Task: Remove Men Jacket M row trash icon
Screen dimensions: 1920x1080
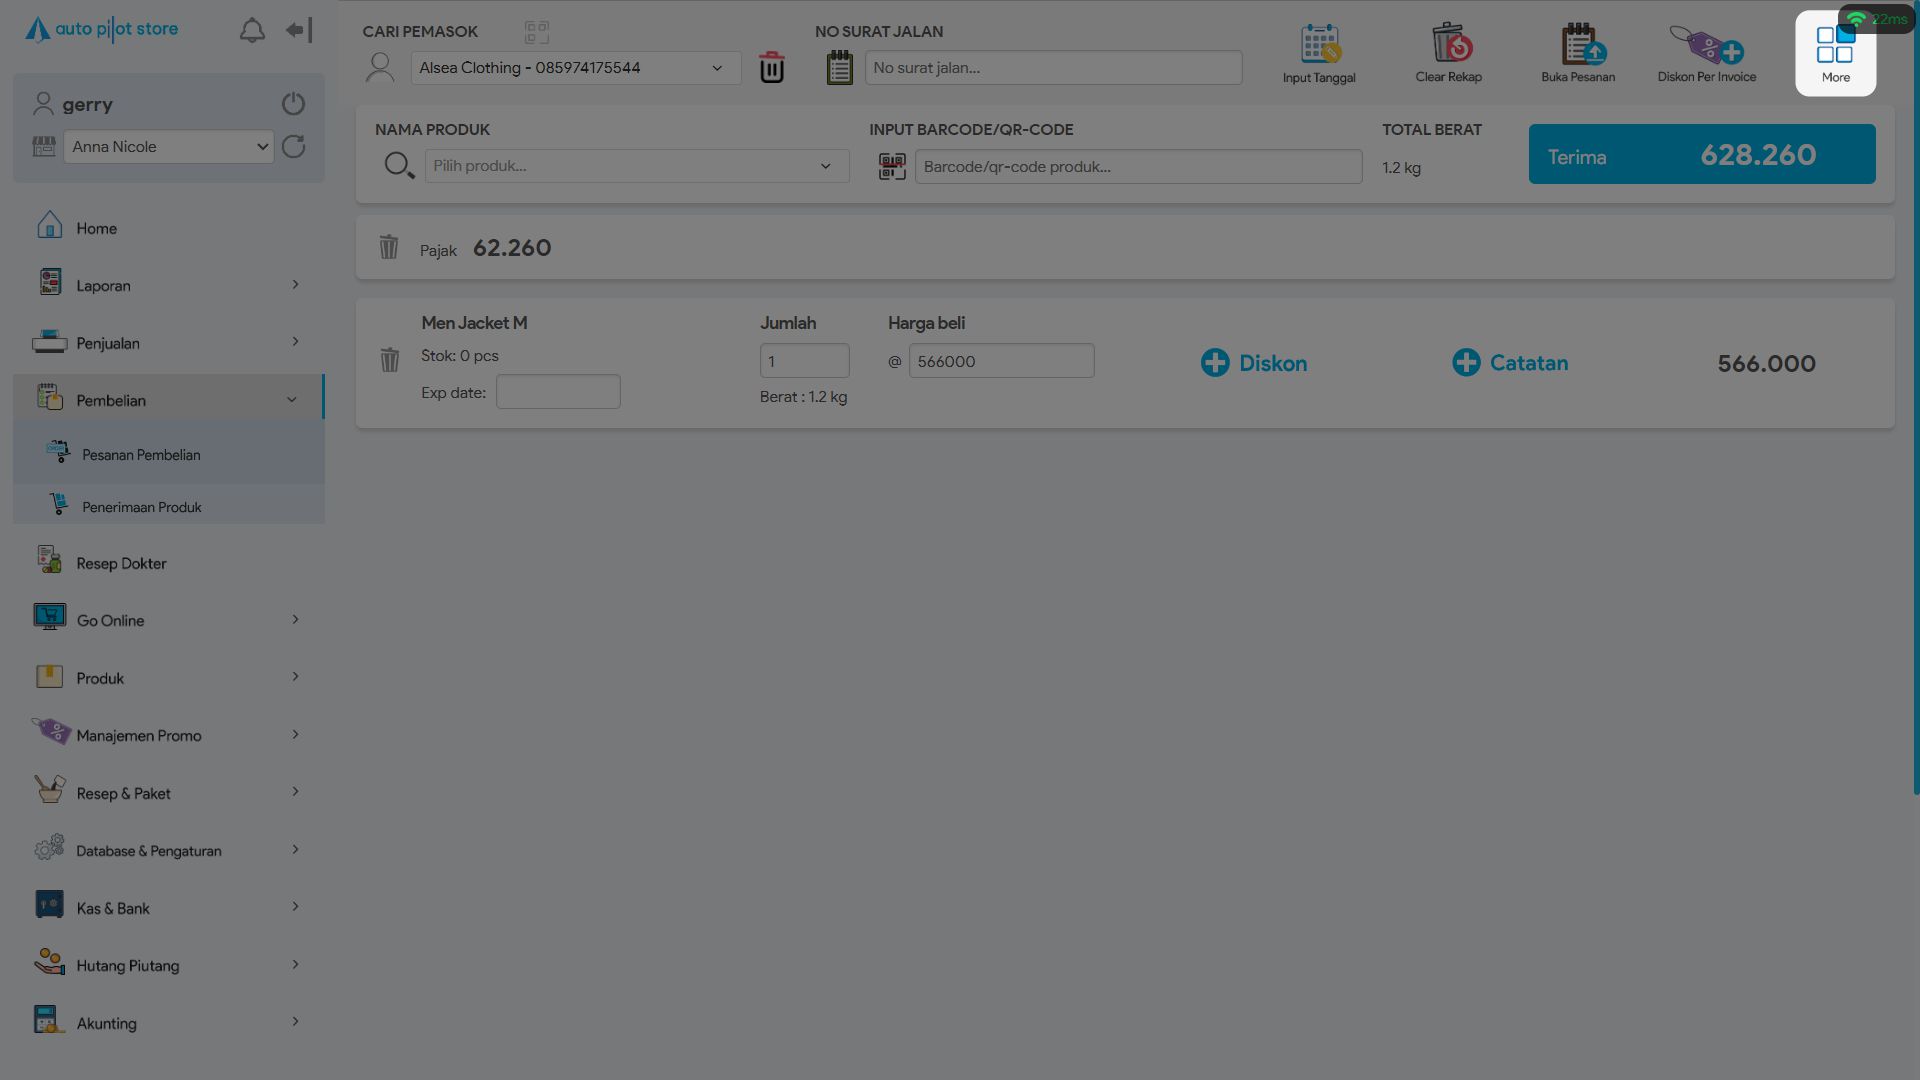Action: [389, 360]
